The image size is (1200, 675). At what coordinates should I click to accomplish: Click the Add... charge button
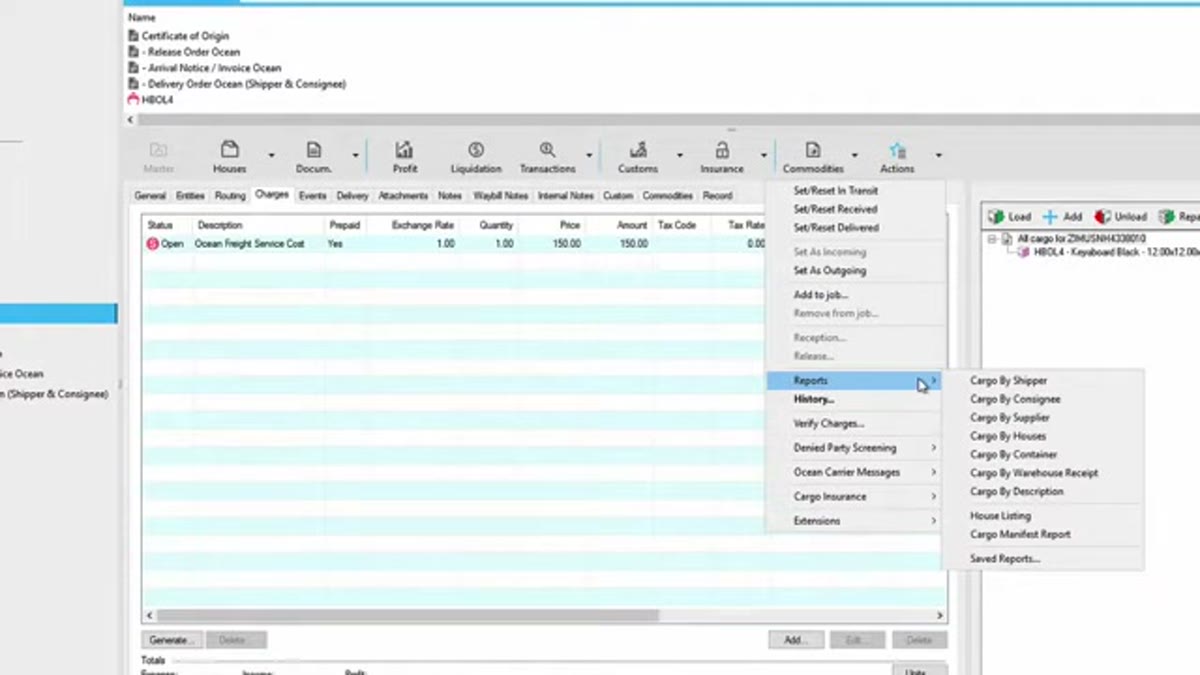[796, 640]
